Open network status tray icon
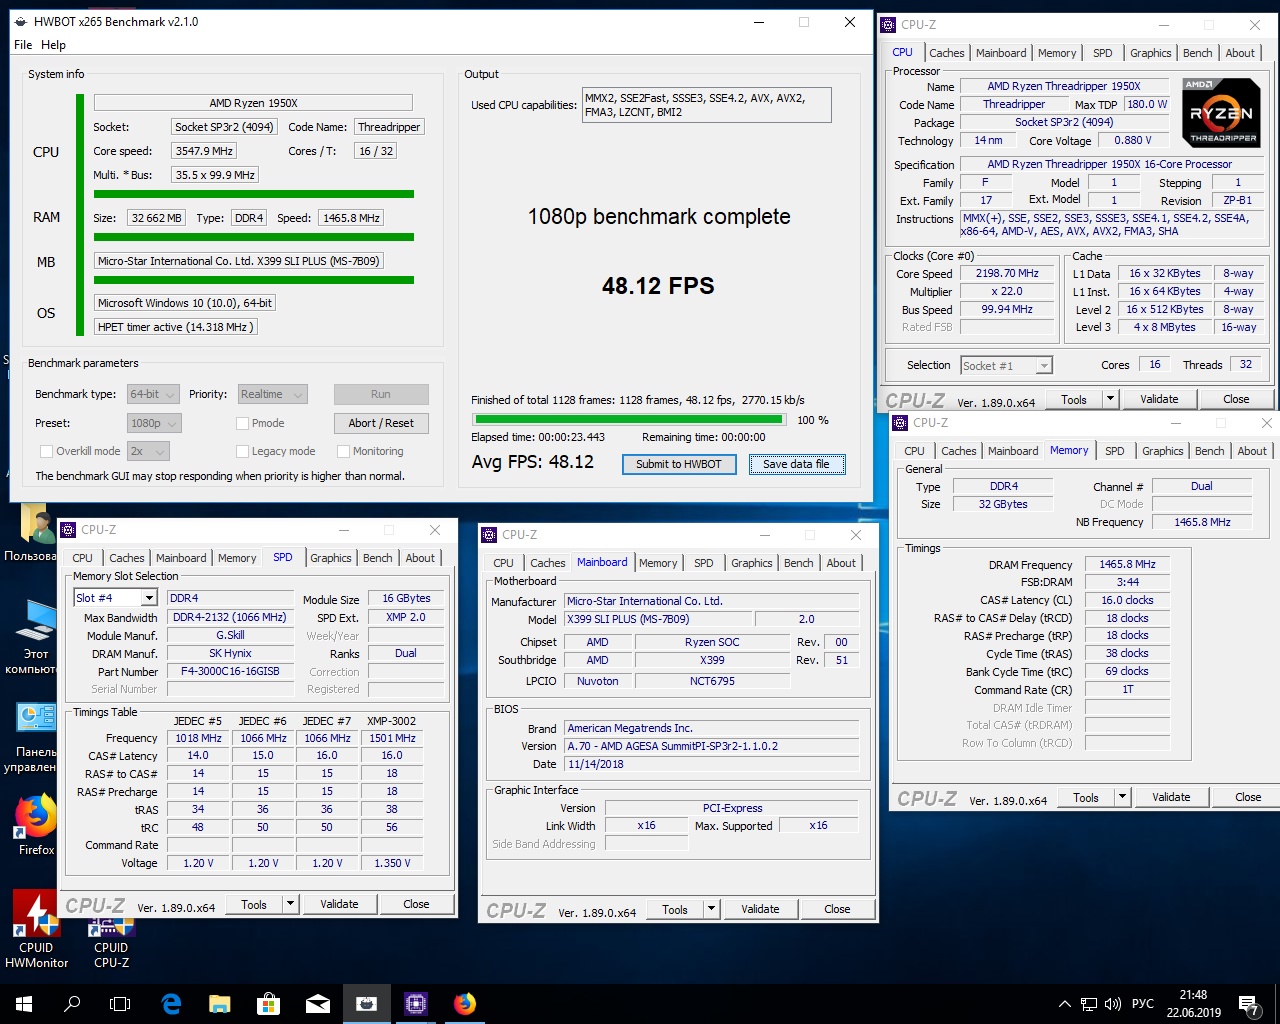Image resolution: width=1280 pixels, height=1024 pixels. 1089,1004
